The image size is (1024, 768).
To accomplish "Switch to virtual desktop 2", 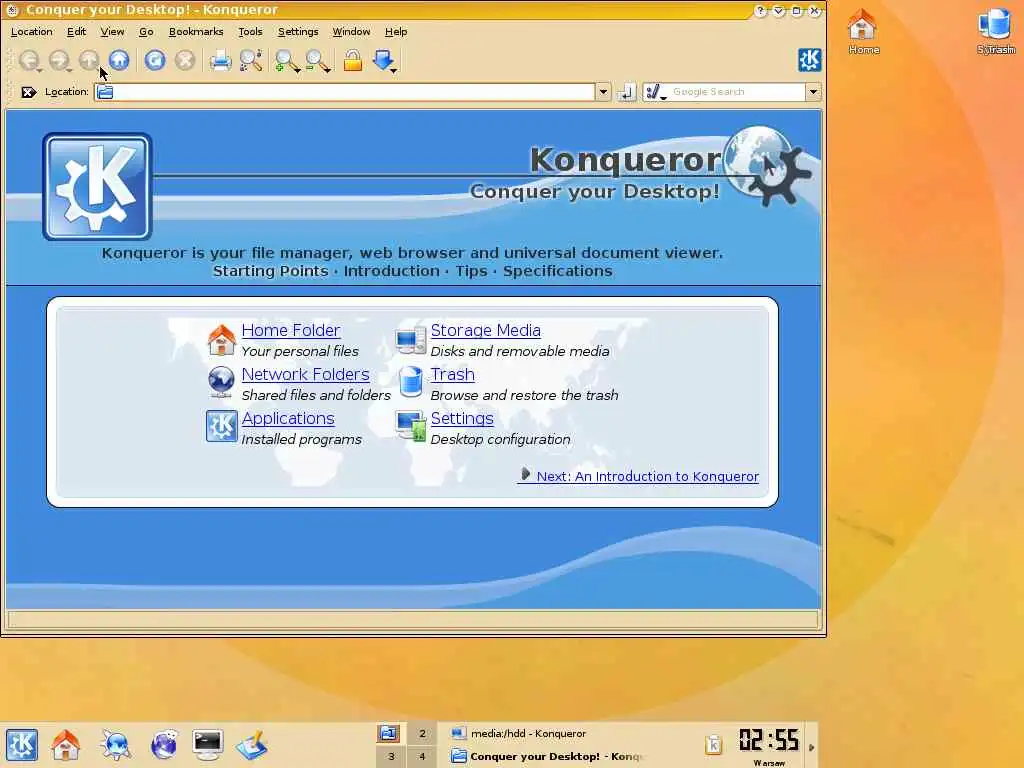I will tap(422, 733).
